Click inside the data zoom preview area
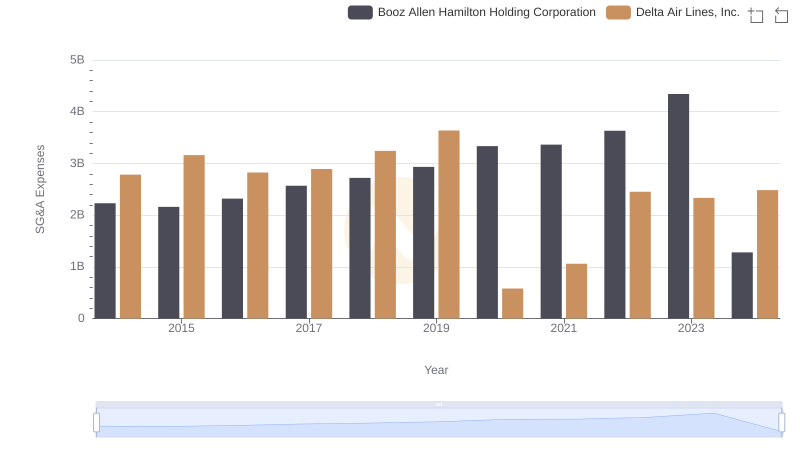Screen dimensions: 800x461 click(x=439, y=423)
